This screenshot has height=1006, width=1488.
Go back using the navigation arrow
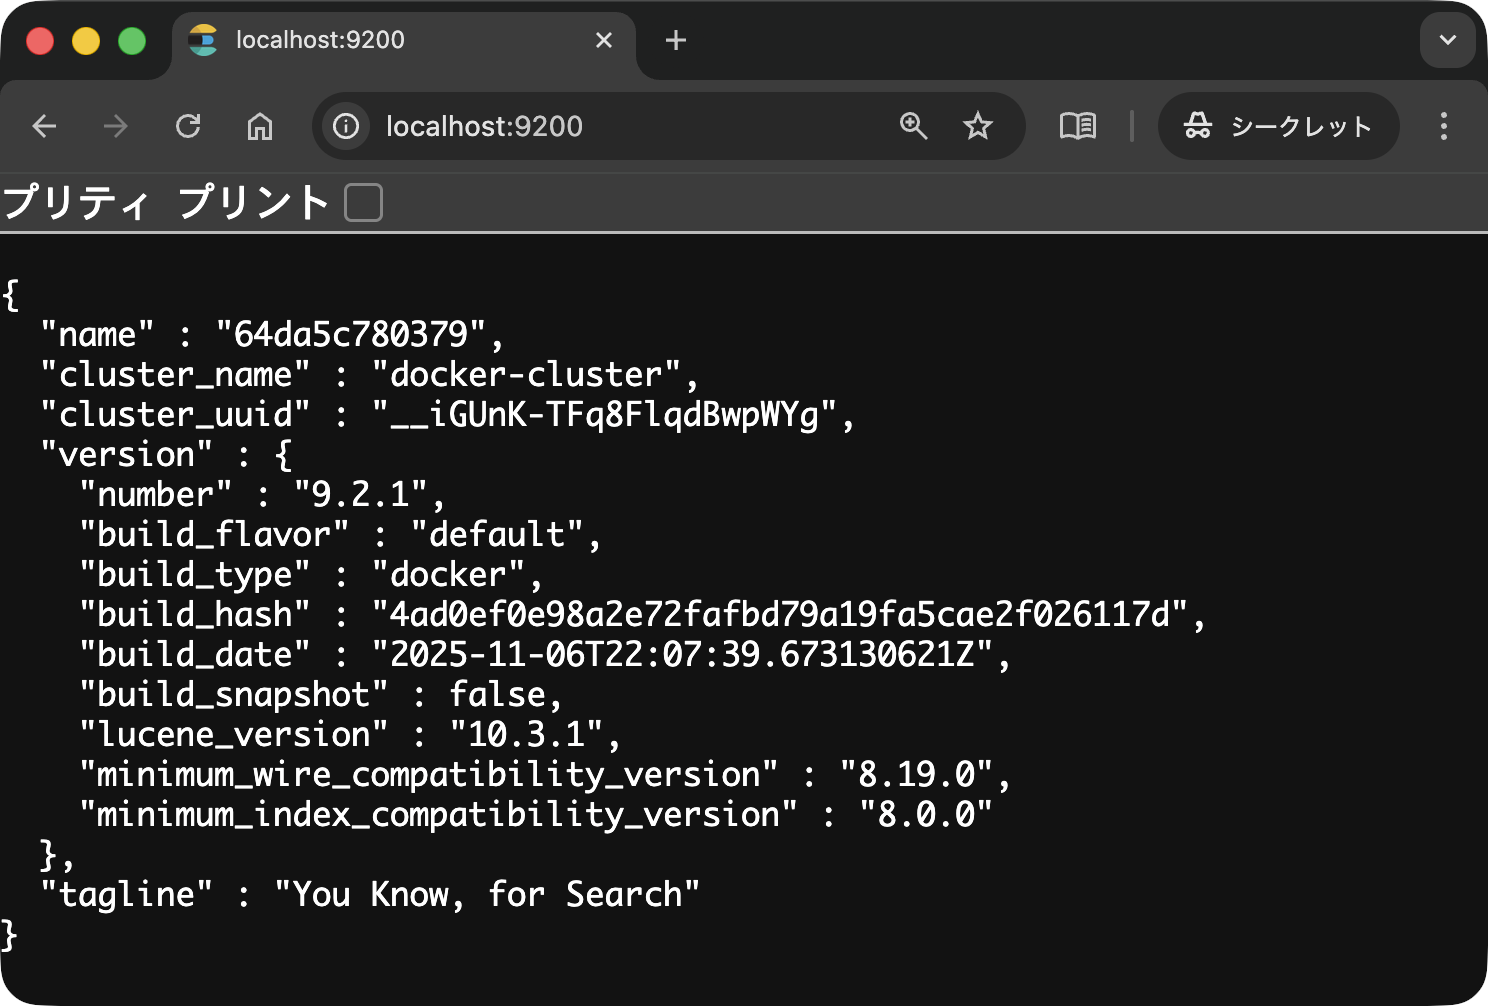(44, 126)
